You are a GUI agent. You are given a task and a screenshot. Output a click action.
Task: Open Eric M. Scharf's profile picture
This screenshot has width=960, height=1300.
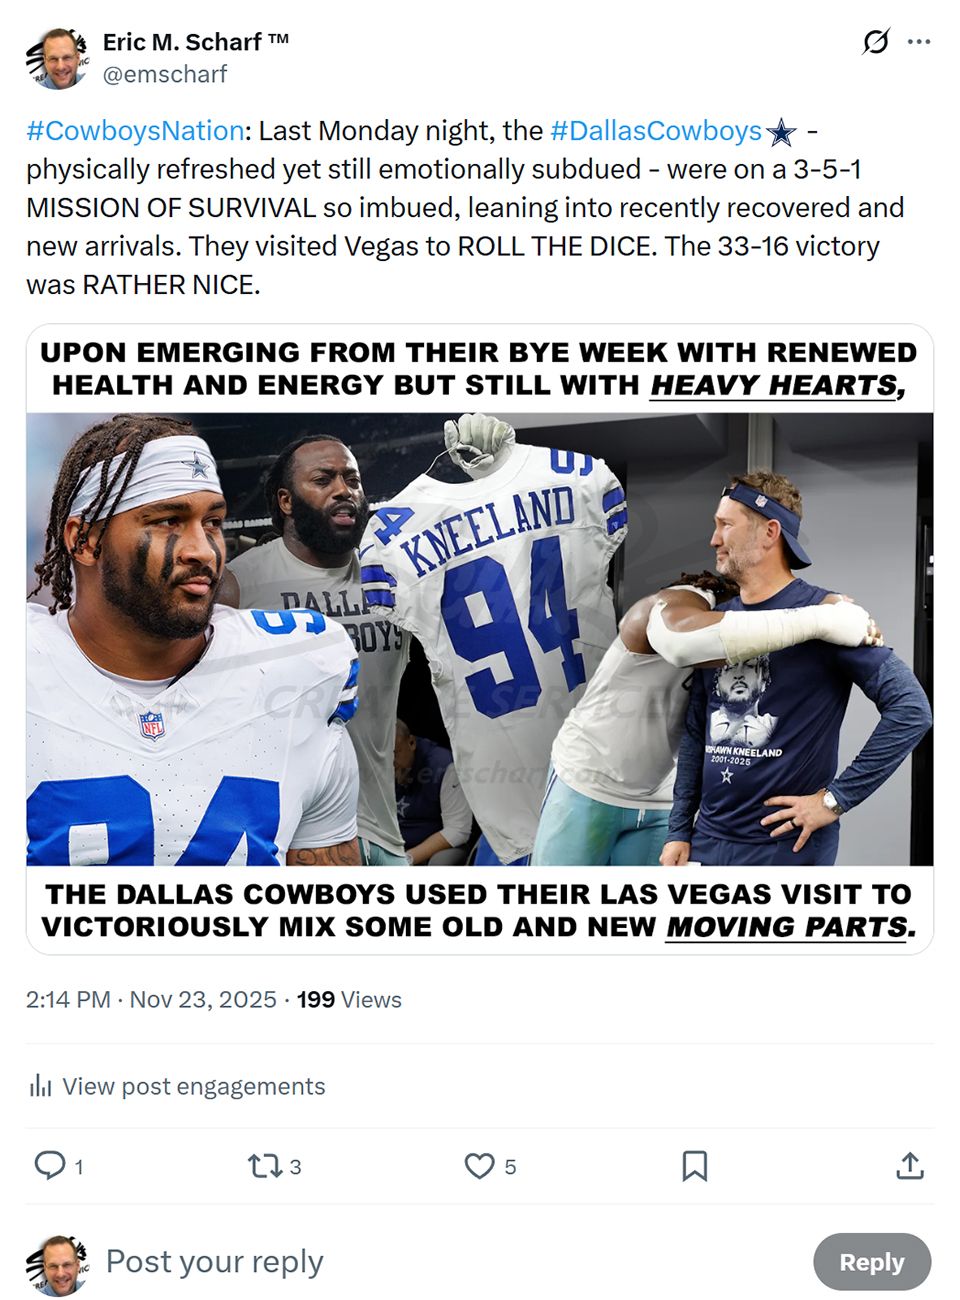click(x=58, y=58)
